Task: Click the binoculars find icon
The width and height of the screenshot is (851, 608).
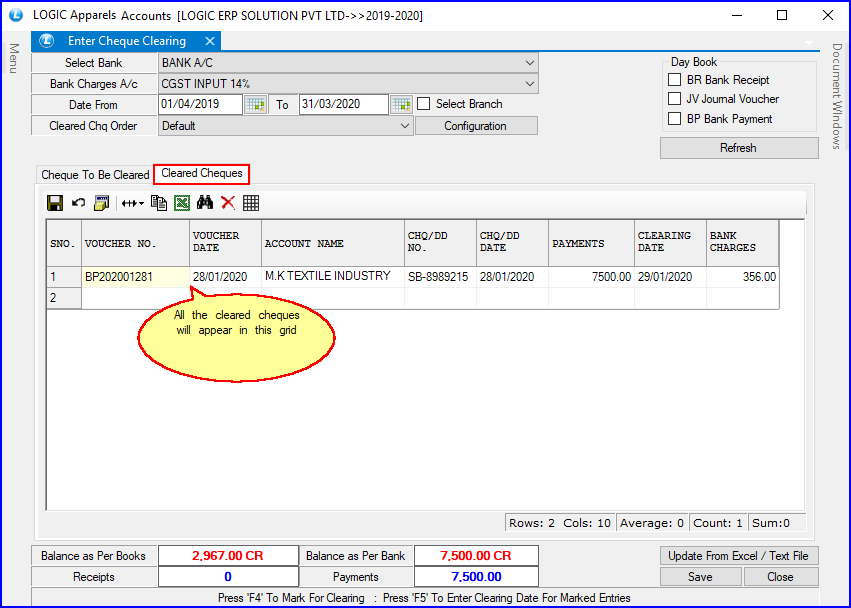Action: click(205, 203)
